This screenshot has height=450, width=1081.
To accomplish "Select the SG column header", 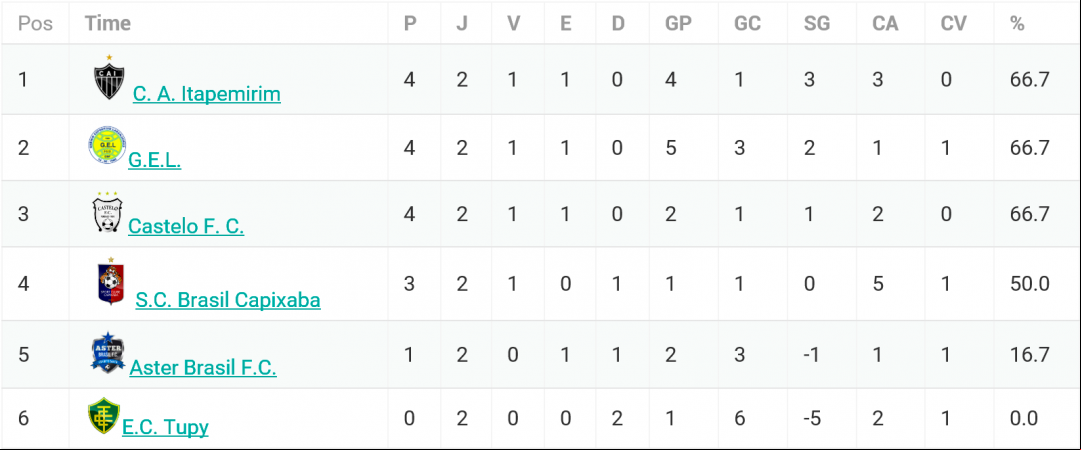I will click(817, 23).
